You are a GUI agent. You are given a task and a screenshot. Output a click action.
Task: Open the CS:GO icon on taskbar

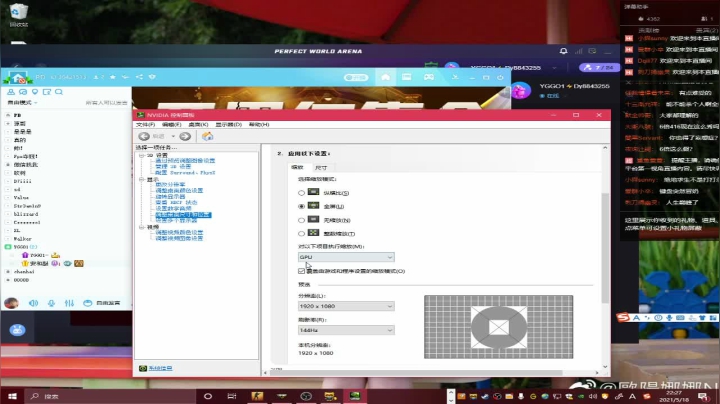pyautogui.click(x=257, y=396)
